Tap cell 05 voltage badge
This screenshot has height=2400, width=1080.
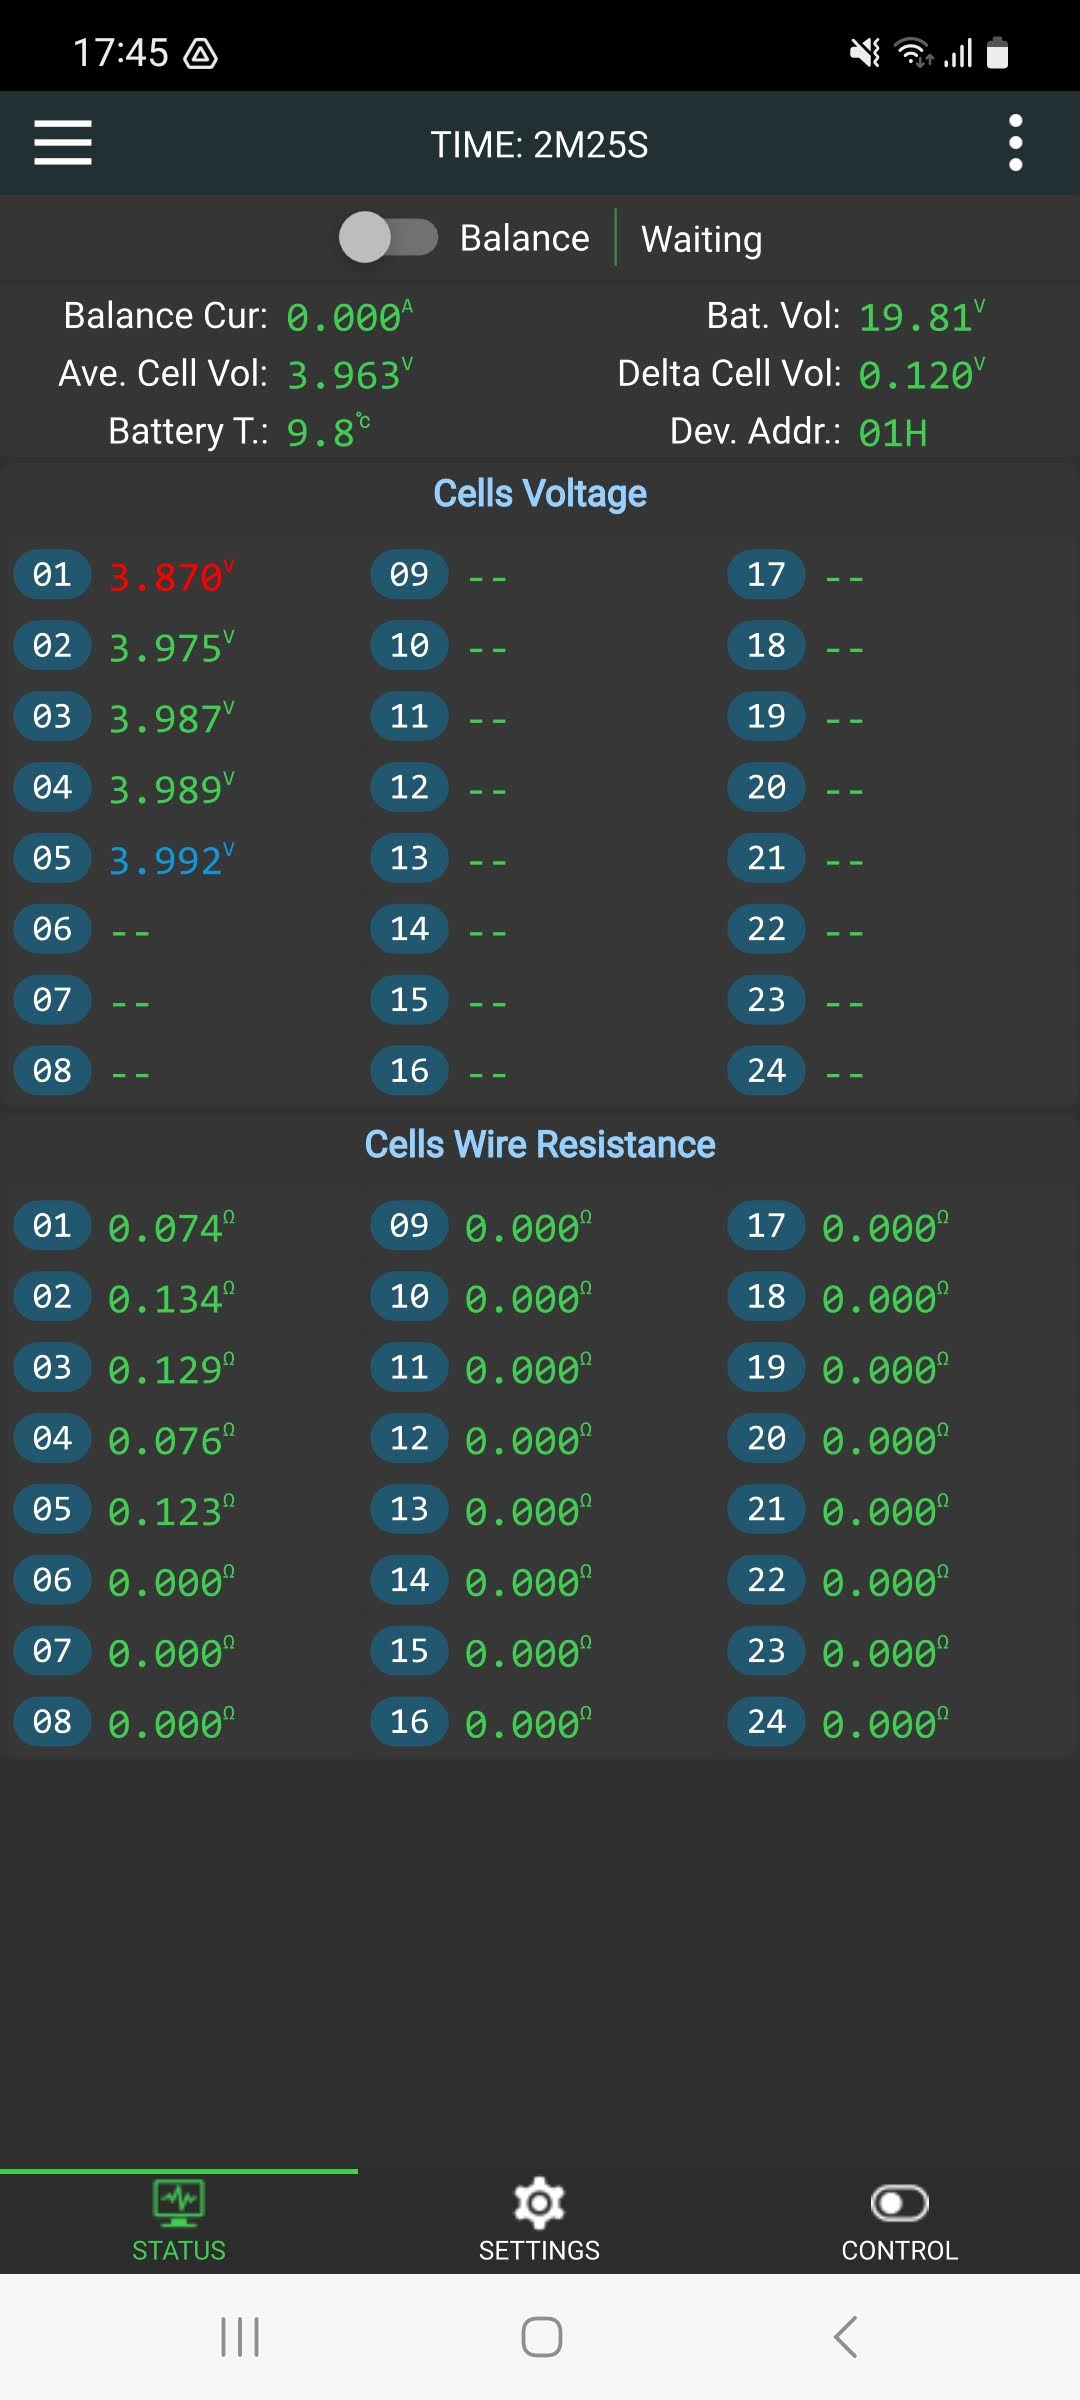tap(52, 858)
